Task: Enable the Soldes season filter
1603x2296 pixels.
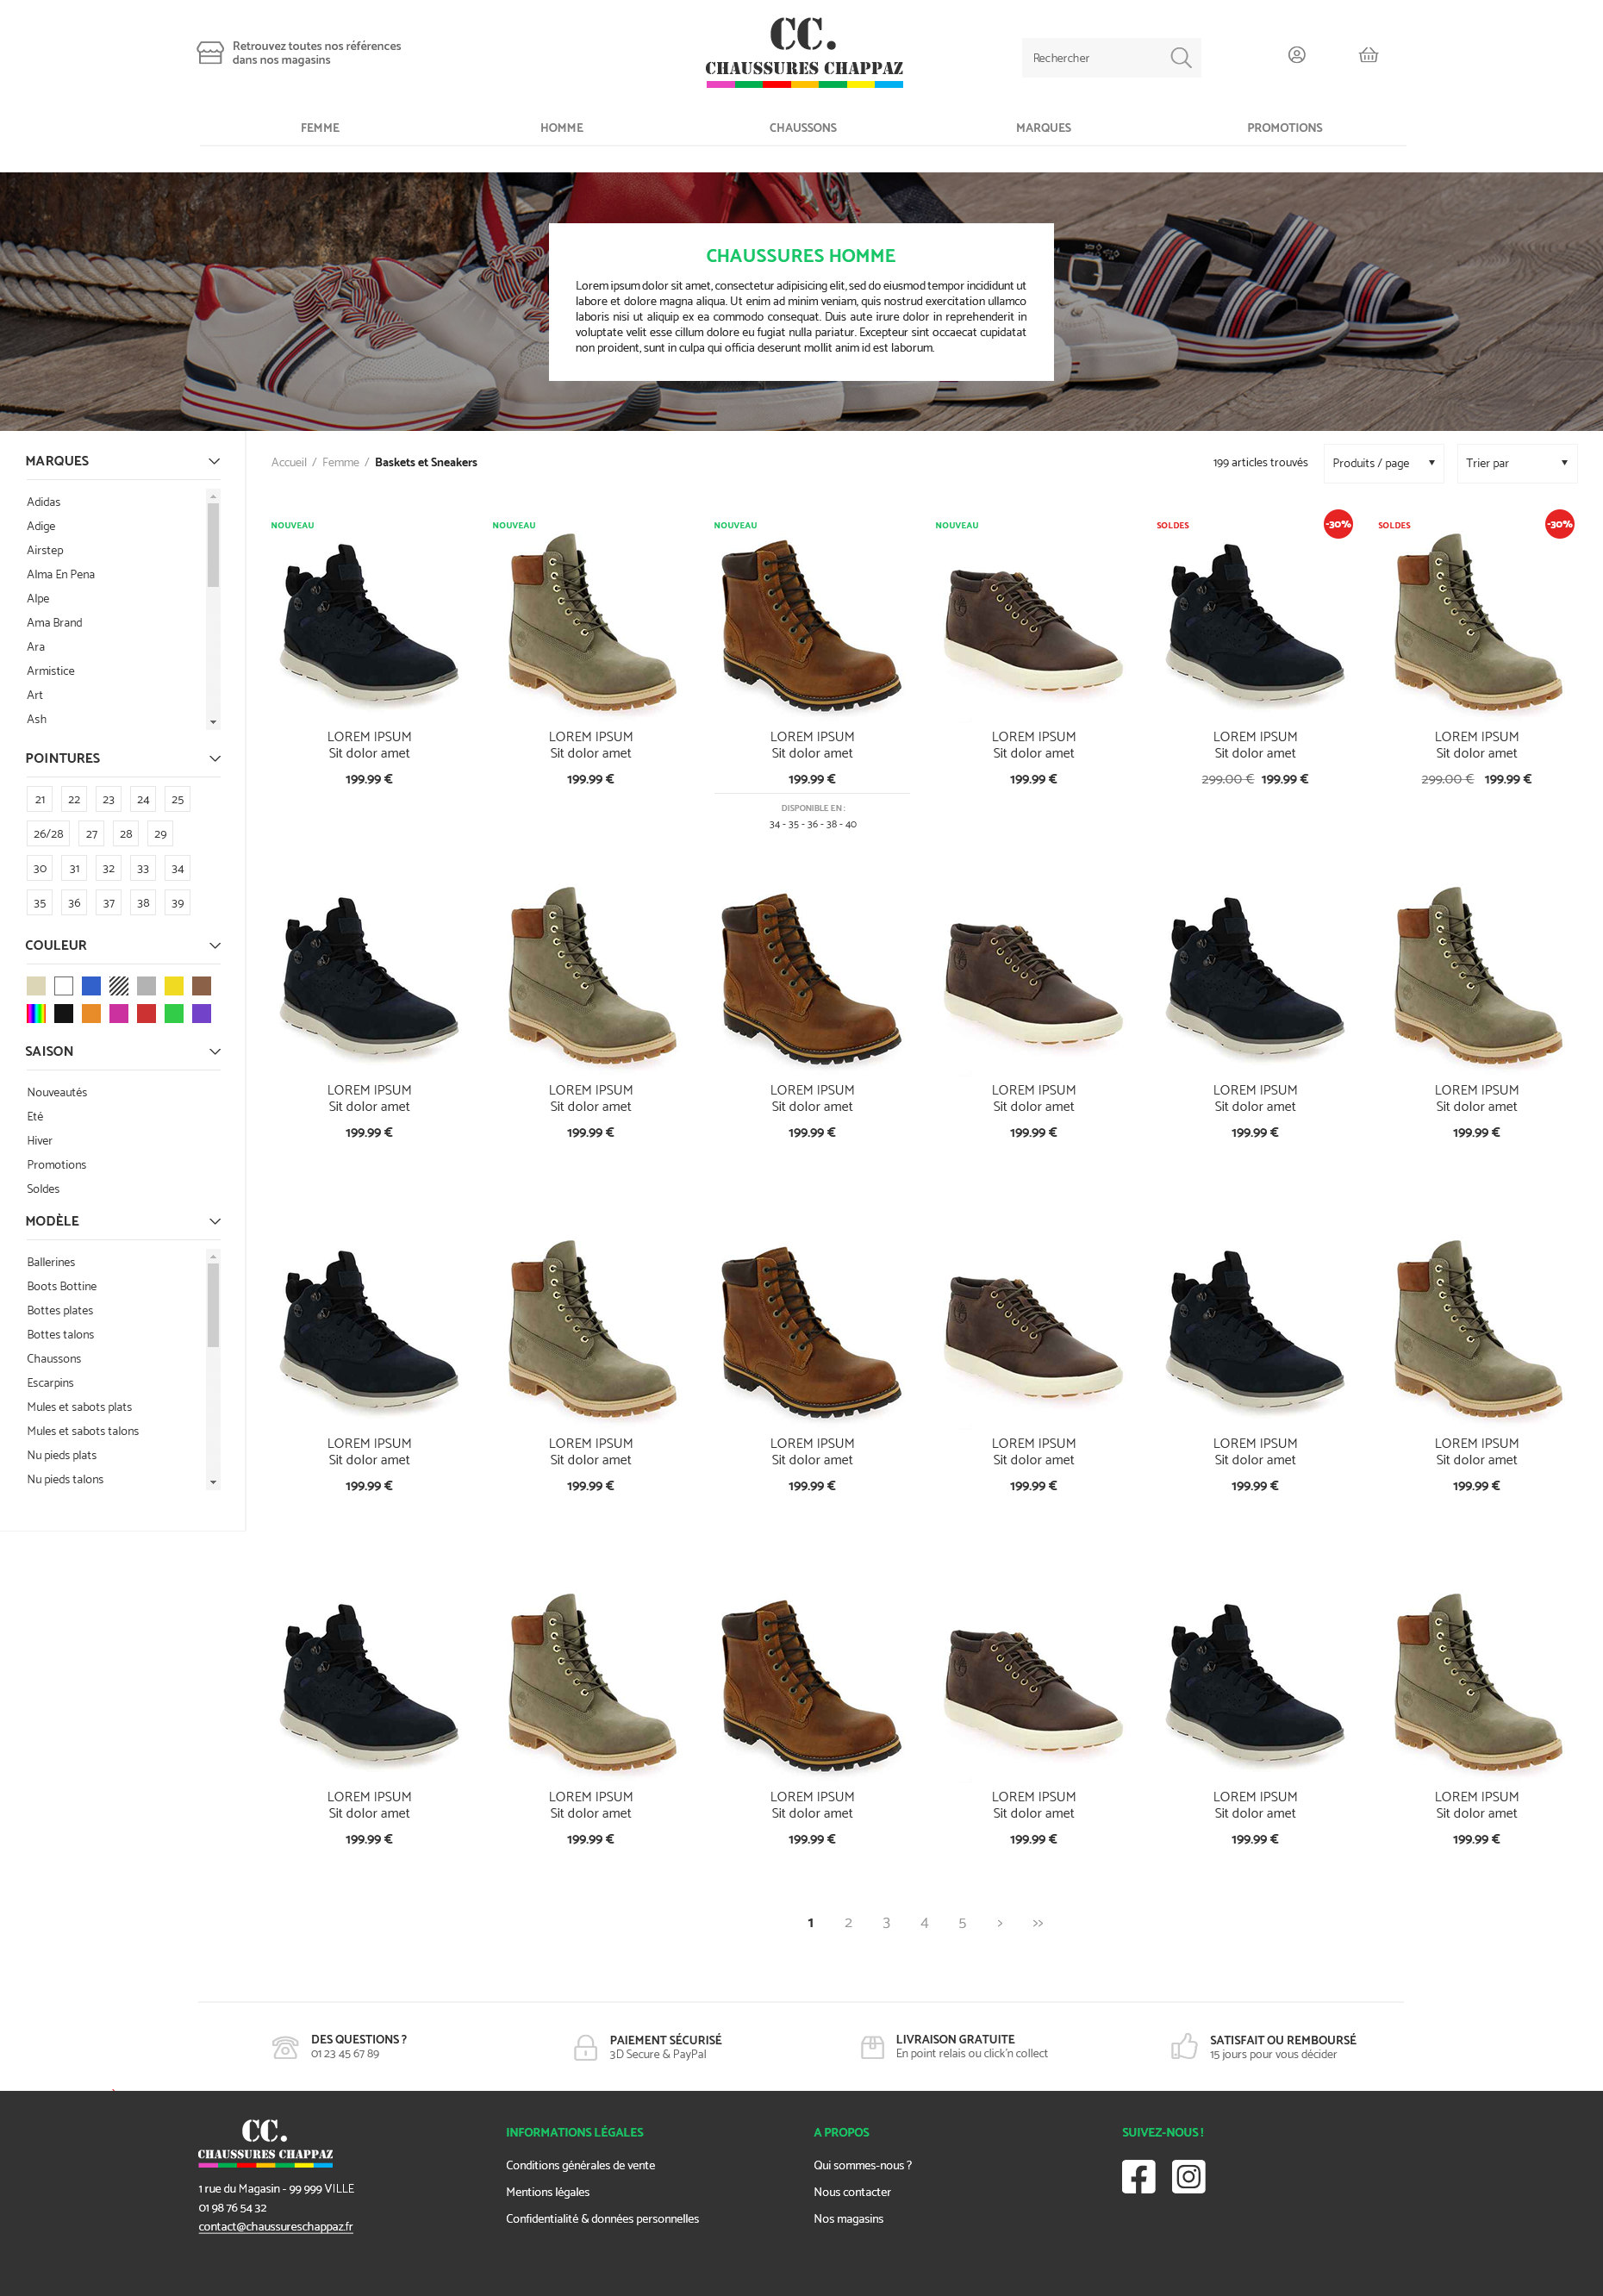Action: pyautogui.click(x=43, y=1189)
